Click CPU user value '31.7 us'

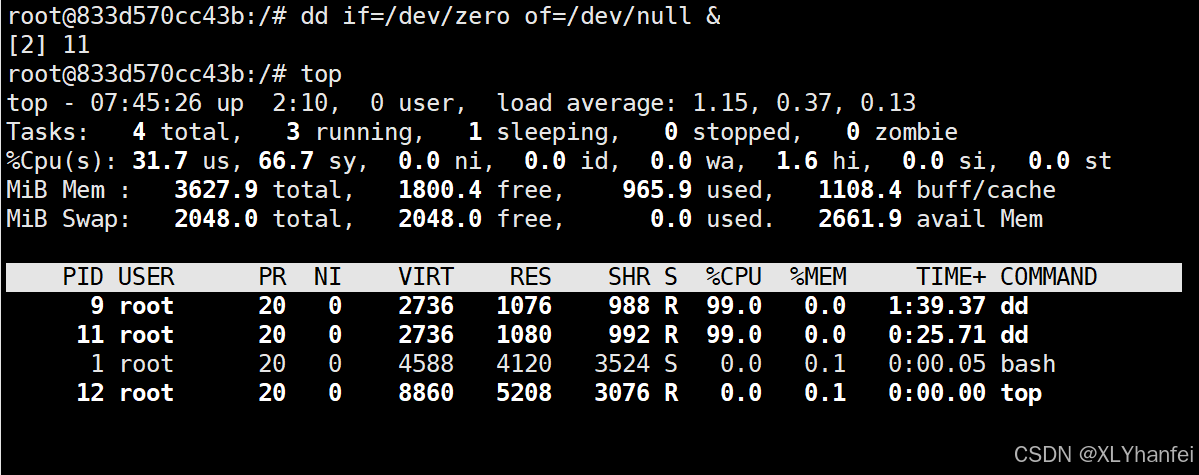click(x=181, y=161)
